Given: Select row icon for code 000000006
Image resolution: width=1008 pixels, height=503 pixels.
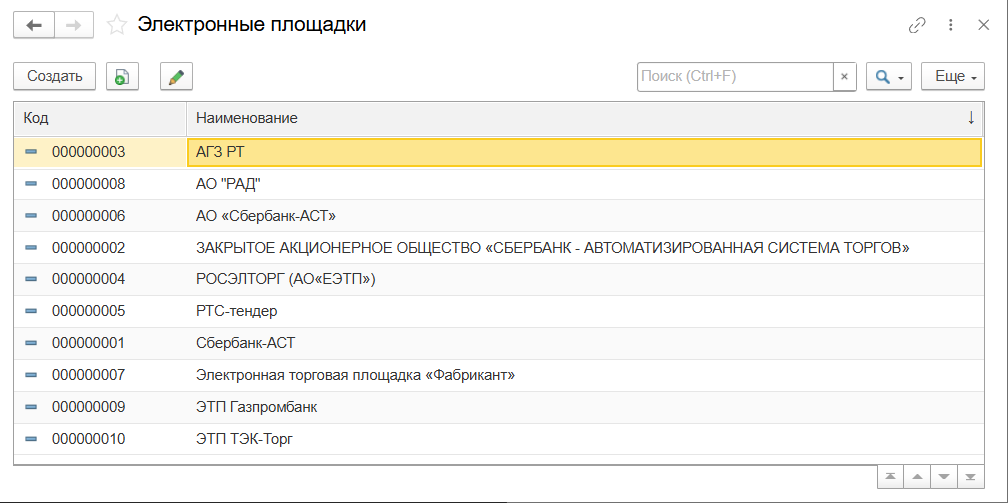Looking at the screenshot, I should (x=31, y=216).
